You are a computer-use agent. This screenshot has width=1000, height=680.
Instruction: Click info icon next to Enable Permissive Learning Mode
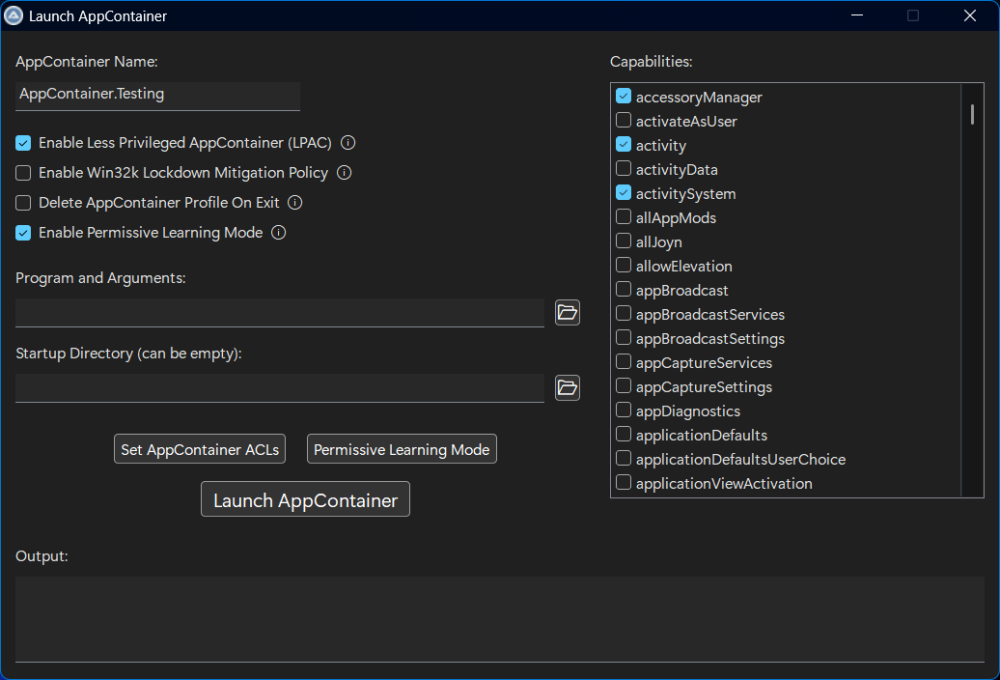(x=279, y=233)
